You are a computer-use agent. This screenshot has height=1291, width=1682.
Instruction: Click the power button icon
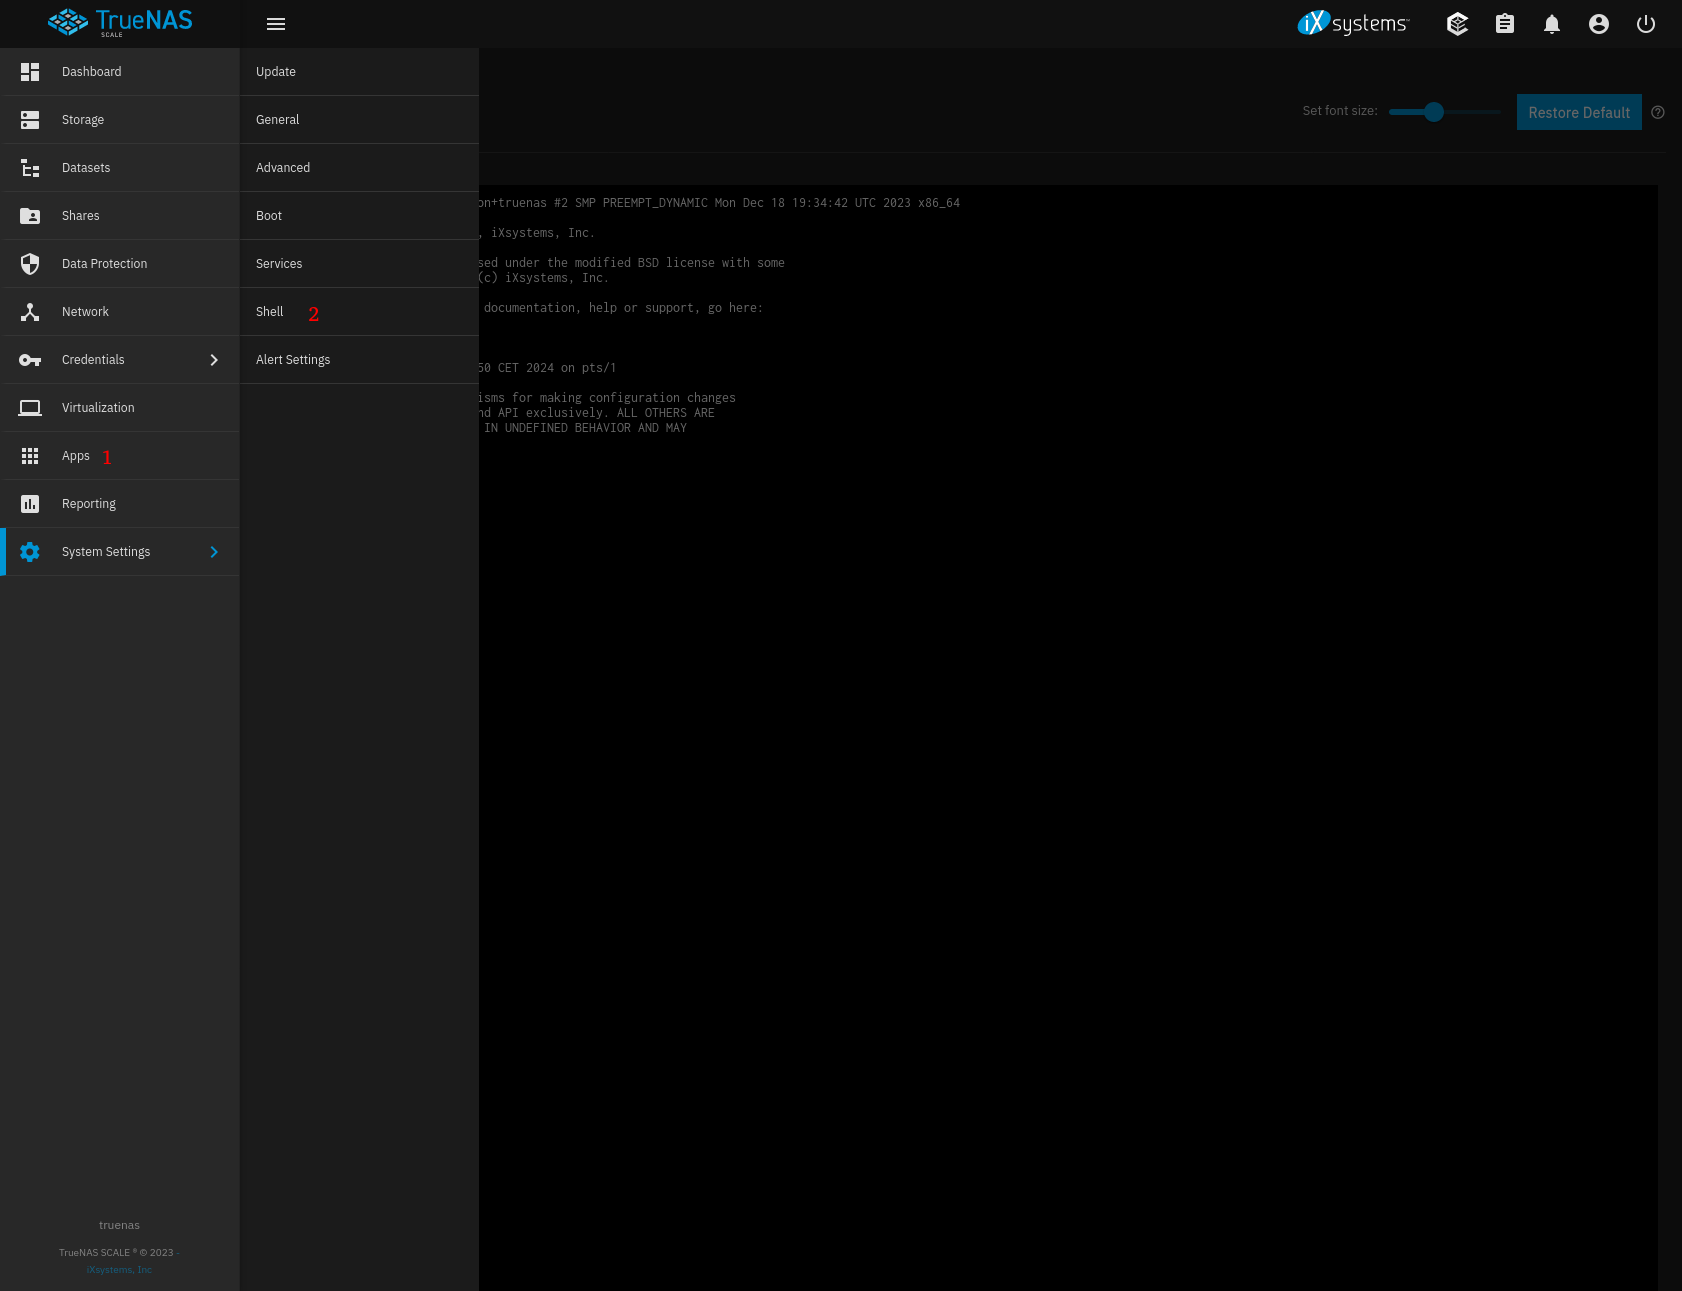pos(1645,24)
